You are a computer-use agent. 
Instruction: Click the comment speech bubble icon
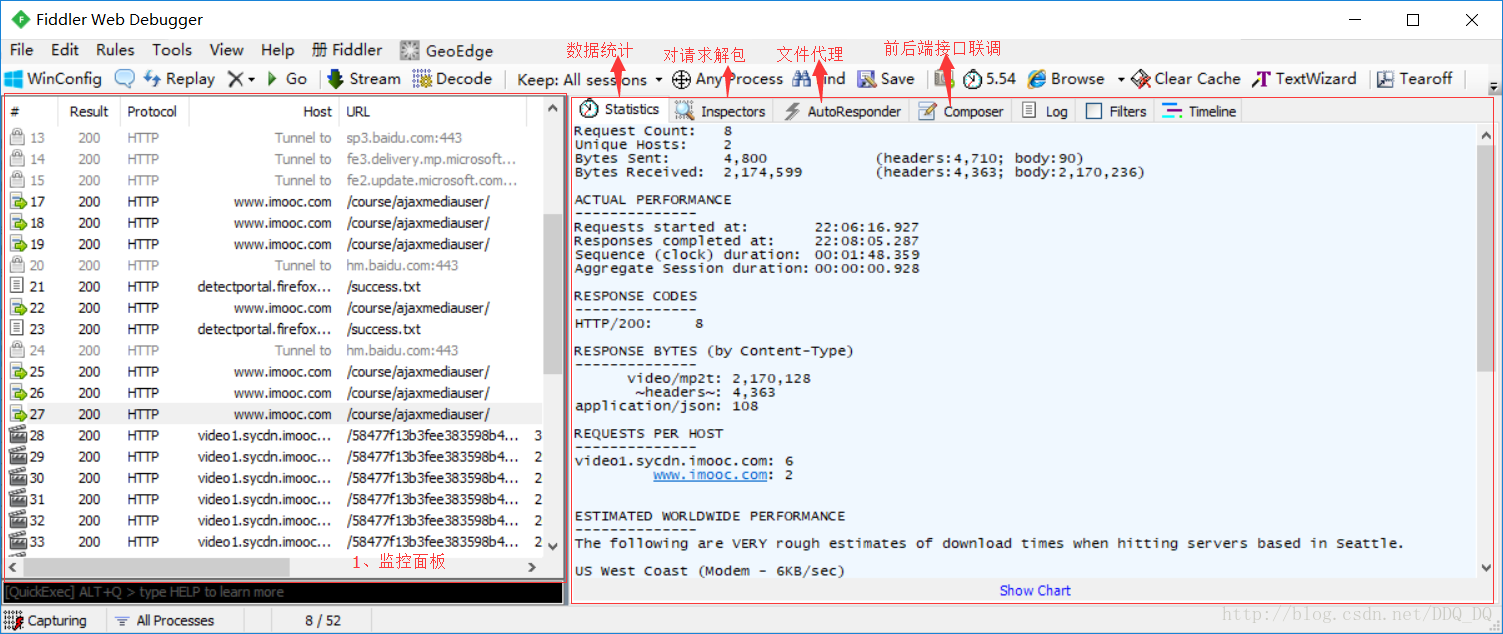pyautogui.click(x=124, y=79)
